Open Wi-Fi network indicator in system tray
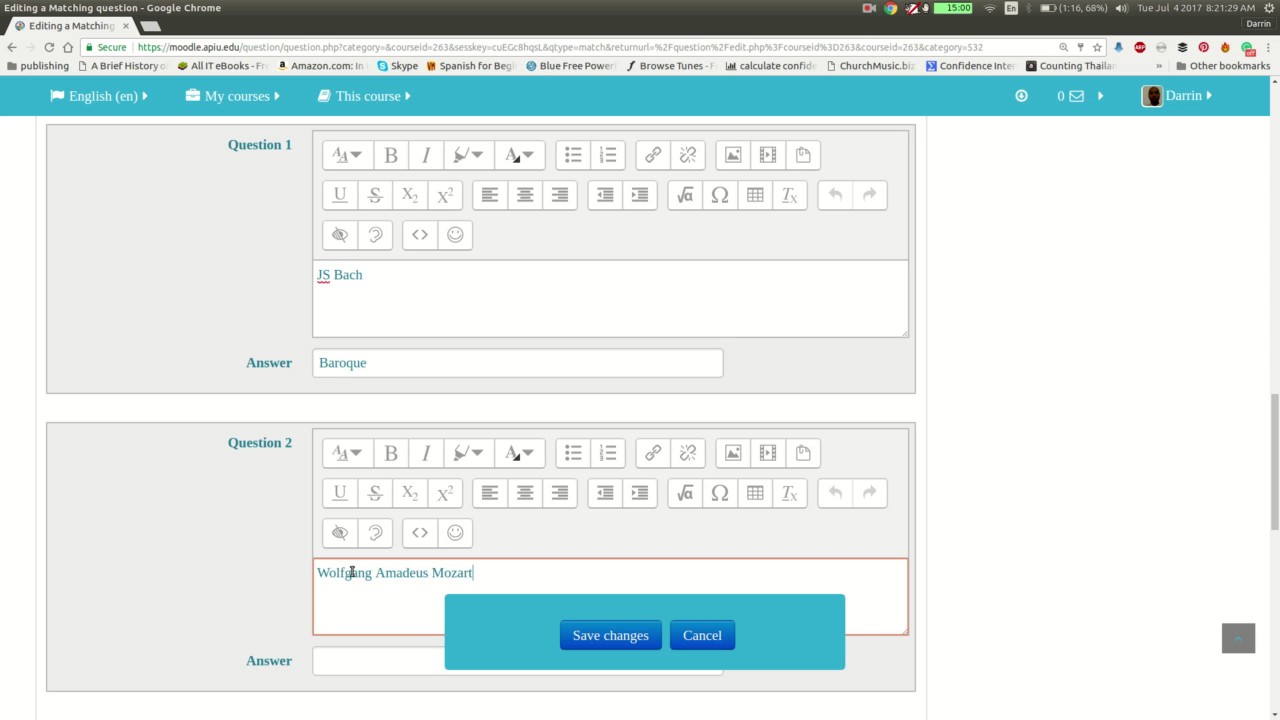This screenshot has height=720, width=1280. [x=990, y=8]
